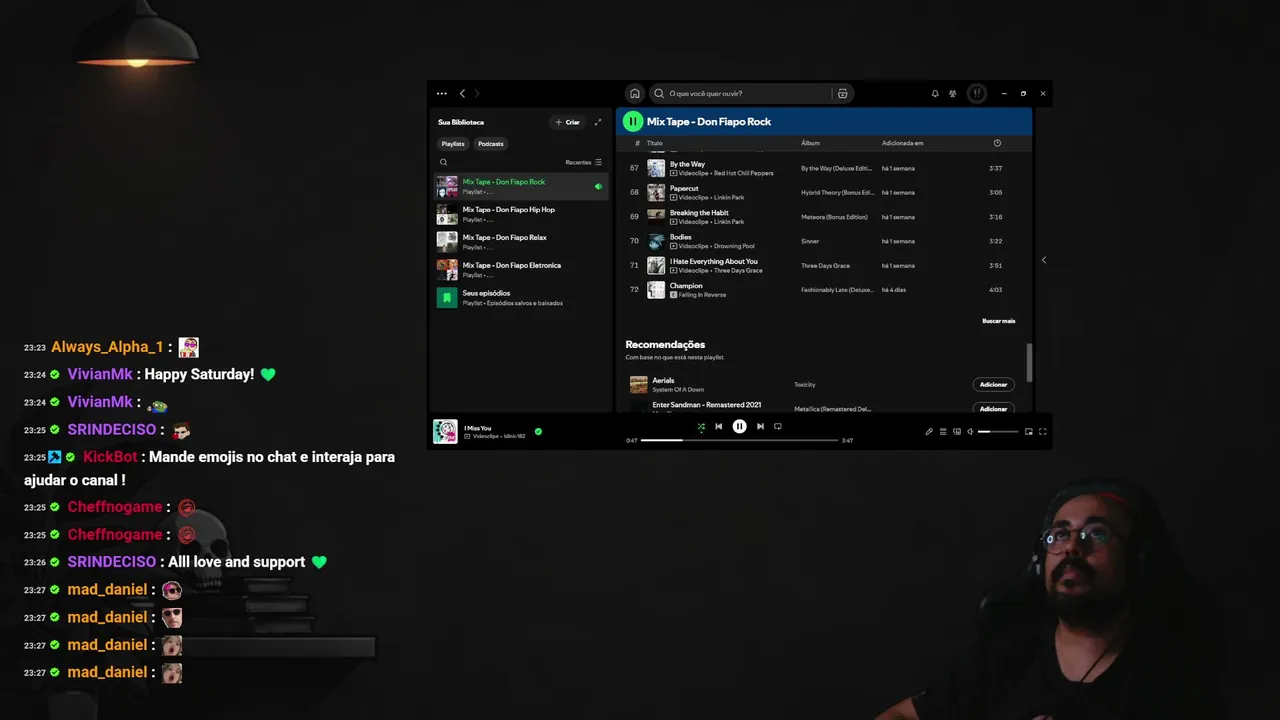Screen dimensions: 1280x720
Task: Toggle saved checkmark for I Miss You
Action: pos(538,432)
